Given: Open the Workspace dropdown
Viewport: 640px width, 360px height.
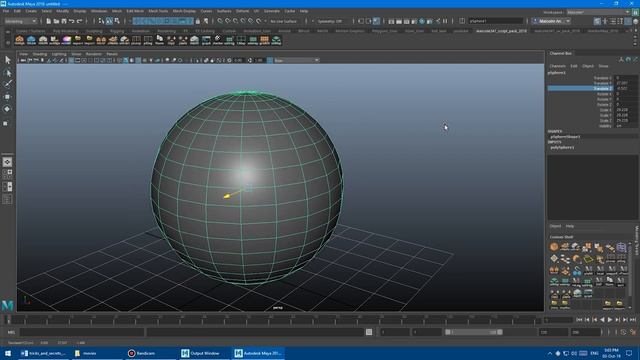Looking at the screenshot, I should 598,12.
